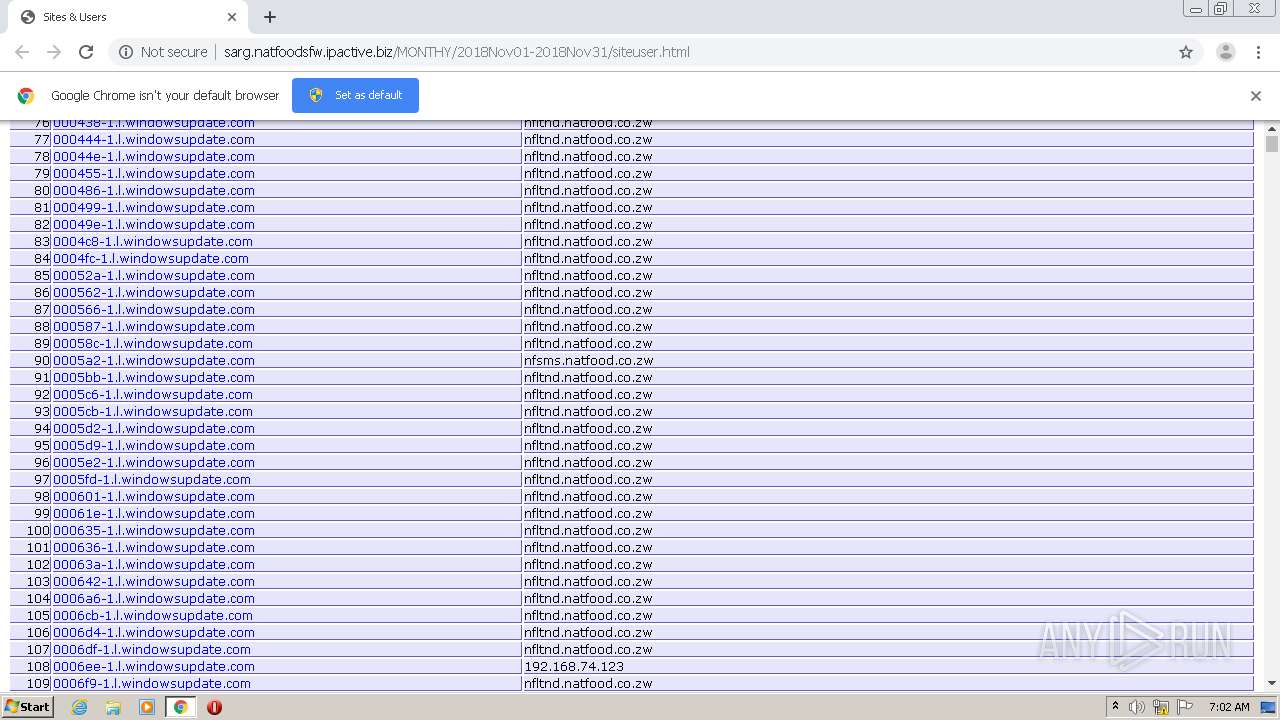
Task: Open link 0005d9-1.l.windowsupdate.com
Action: tap(154, 445)
